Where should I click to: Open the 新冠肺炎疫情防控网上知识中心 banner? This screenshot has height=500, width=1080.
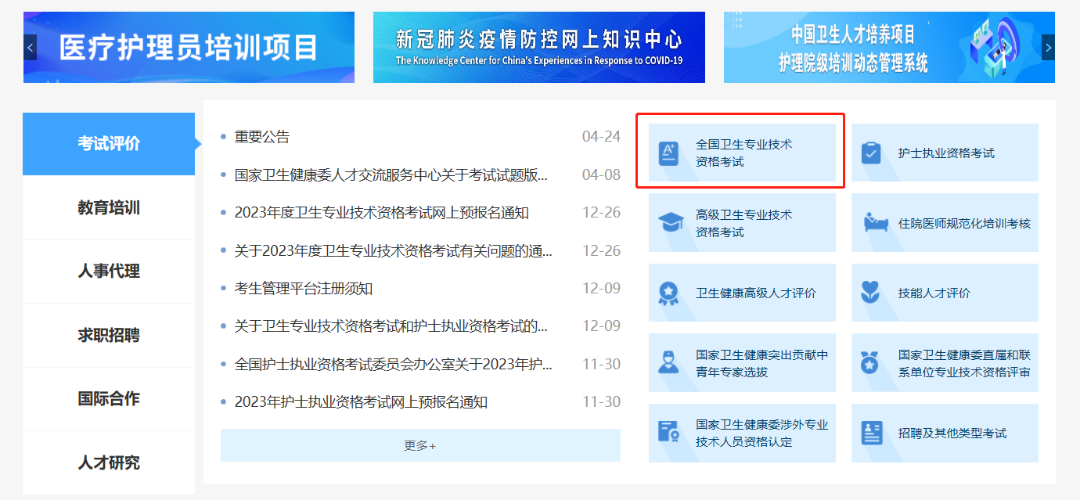pyautogui.click(x=539, y=48)
